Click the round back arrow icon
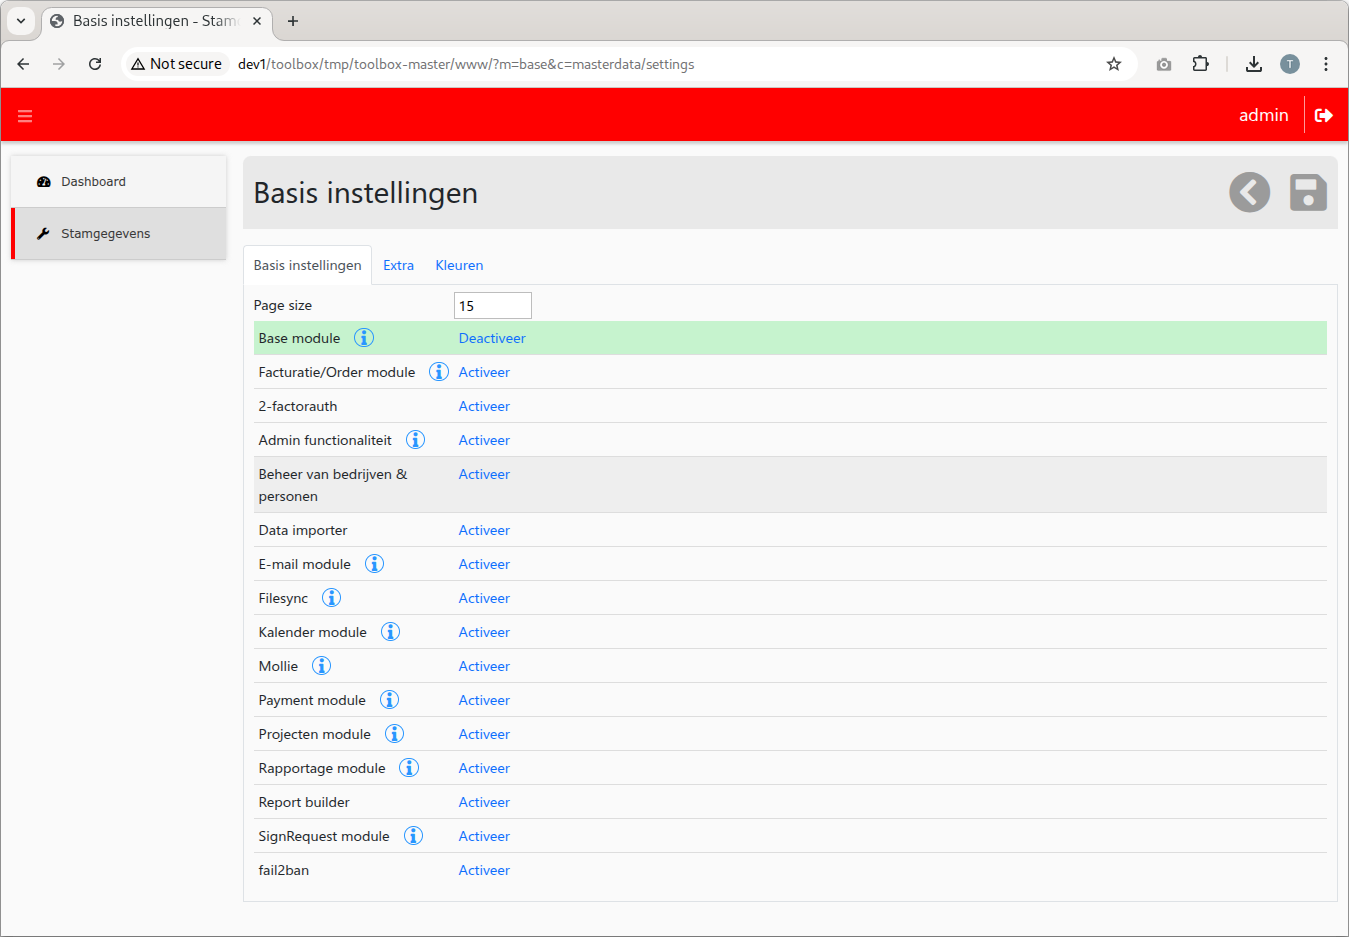This screenshot has width=1349, height=937. pos(1249,192)
